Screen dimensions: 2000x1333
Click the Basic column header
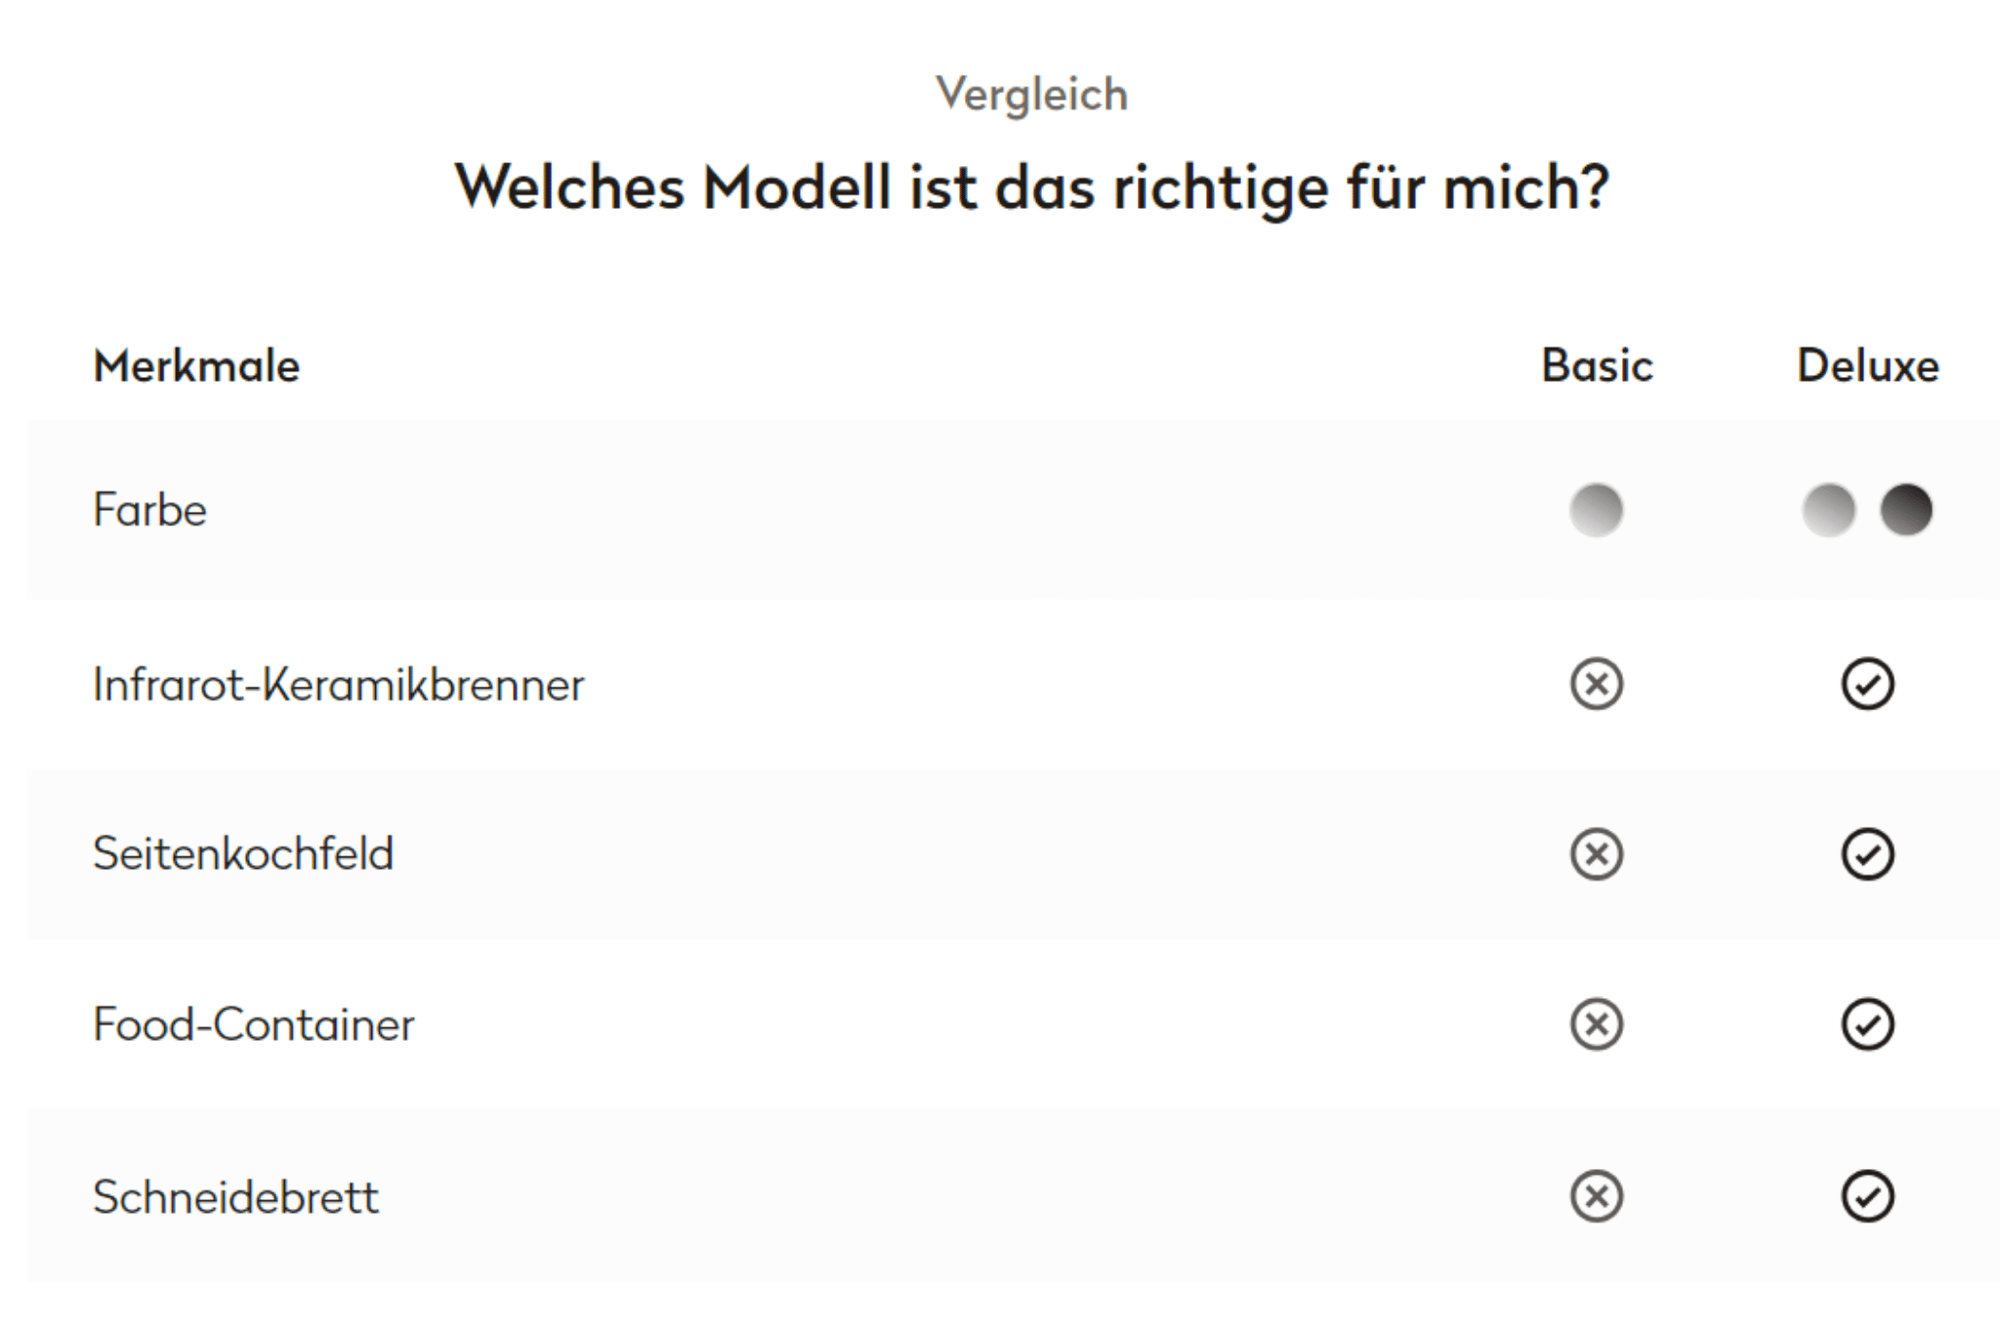click(x=1596, y=366)
